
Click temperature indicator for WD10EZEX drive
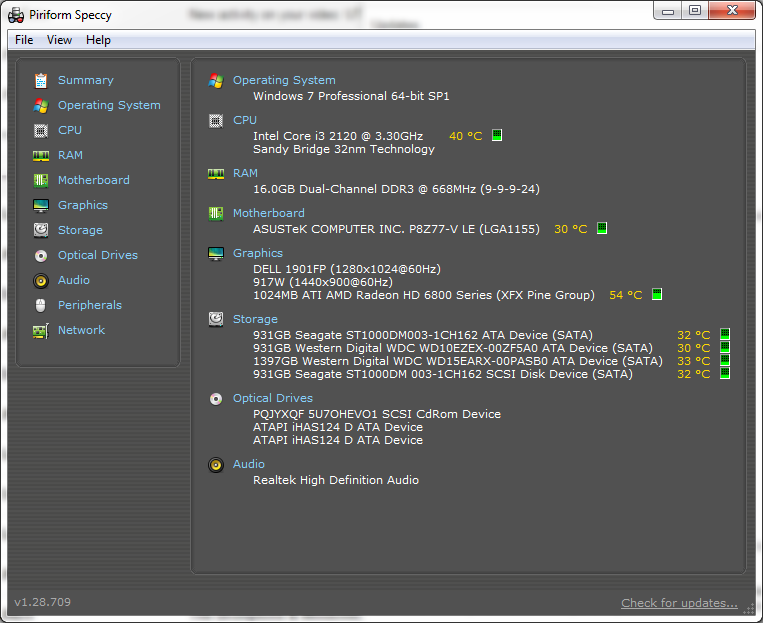[x=725, y=347]
